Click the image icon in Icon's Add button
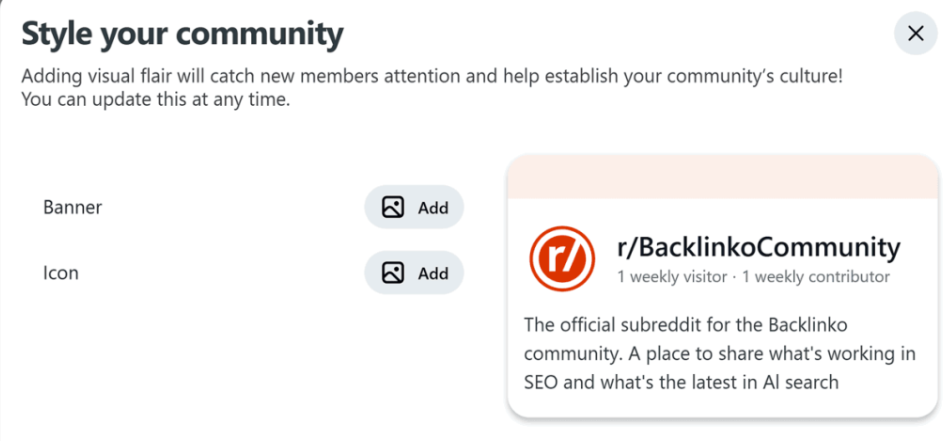Image resolution: width=951 pixels, height=441 pixels. click(x=393, y=273)
